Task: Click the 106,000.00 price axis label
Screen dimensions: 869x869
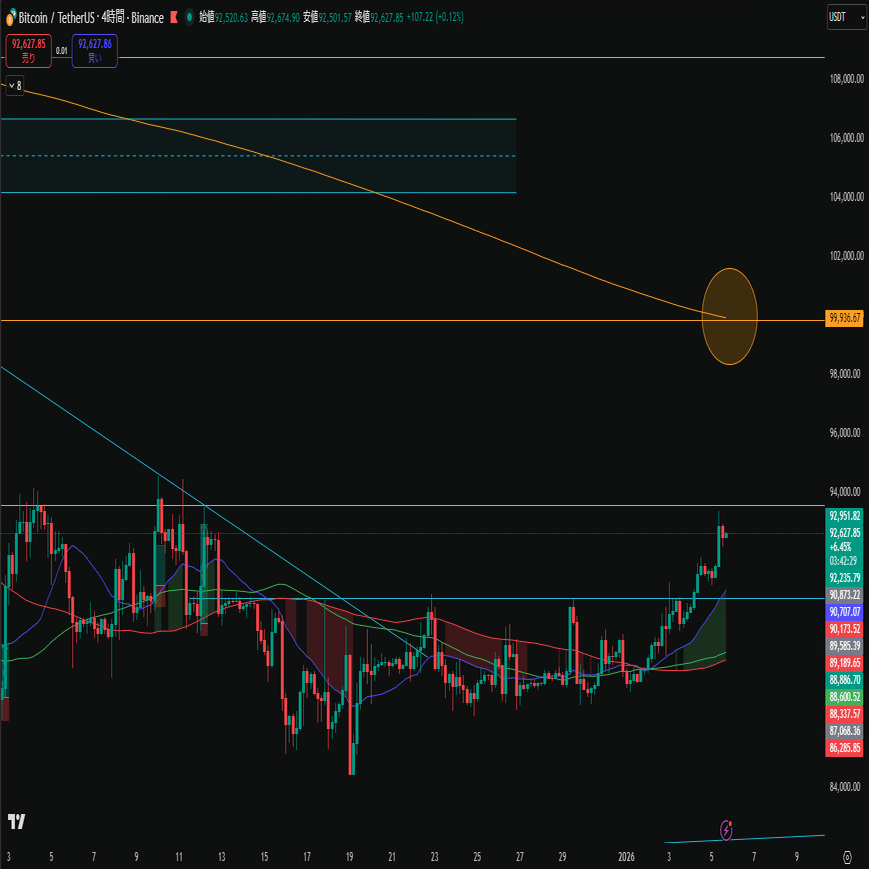Action: pos(846,137)
